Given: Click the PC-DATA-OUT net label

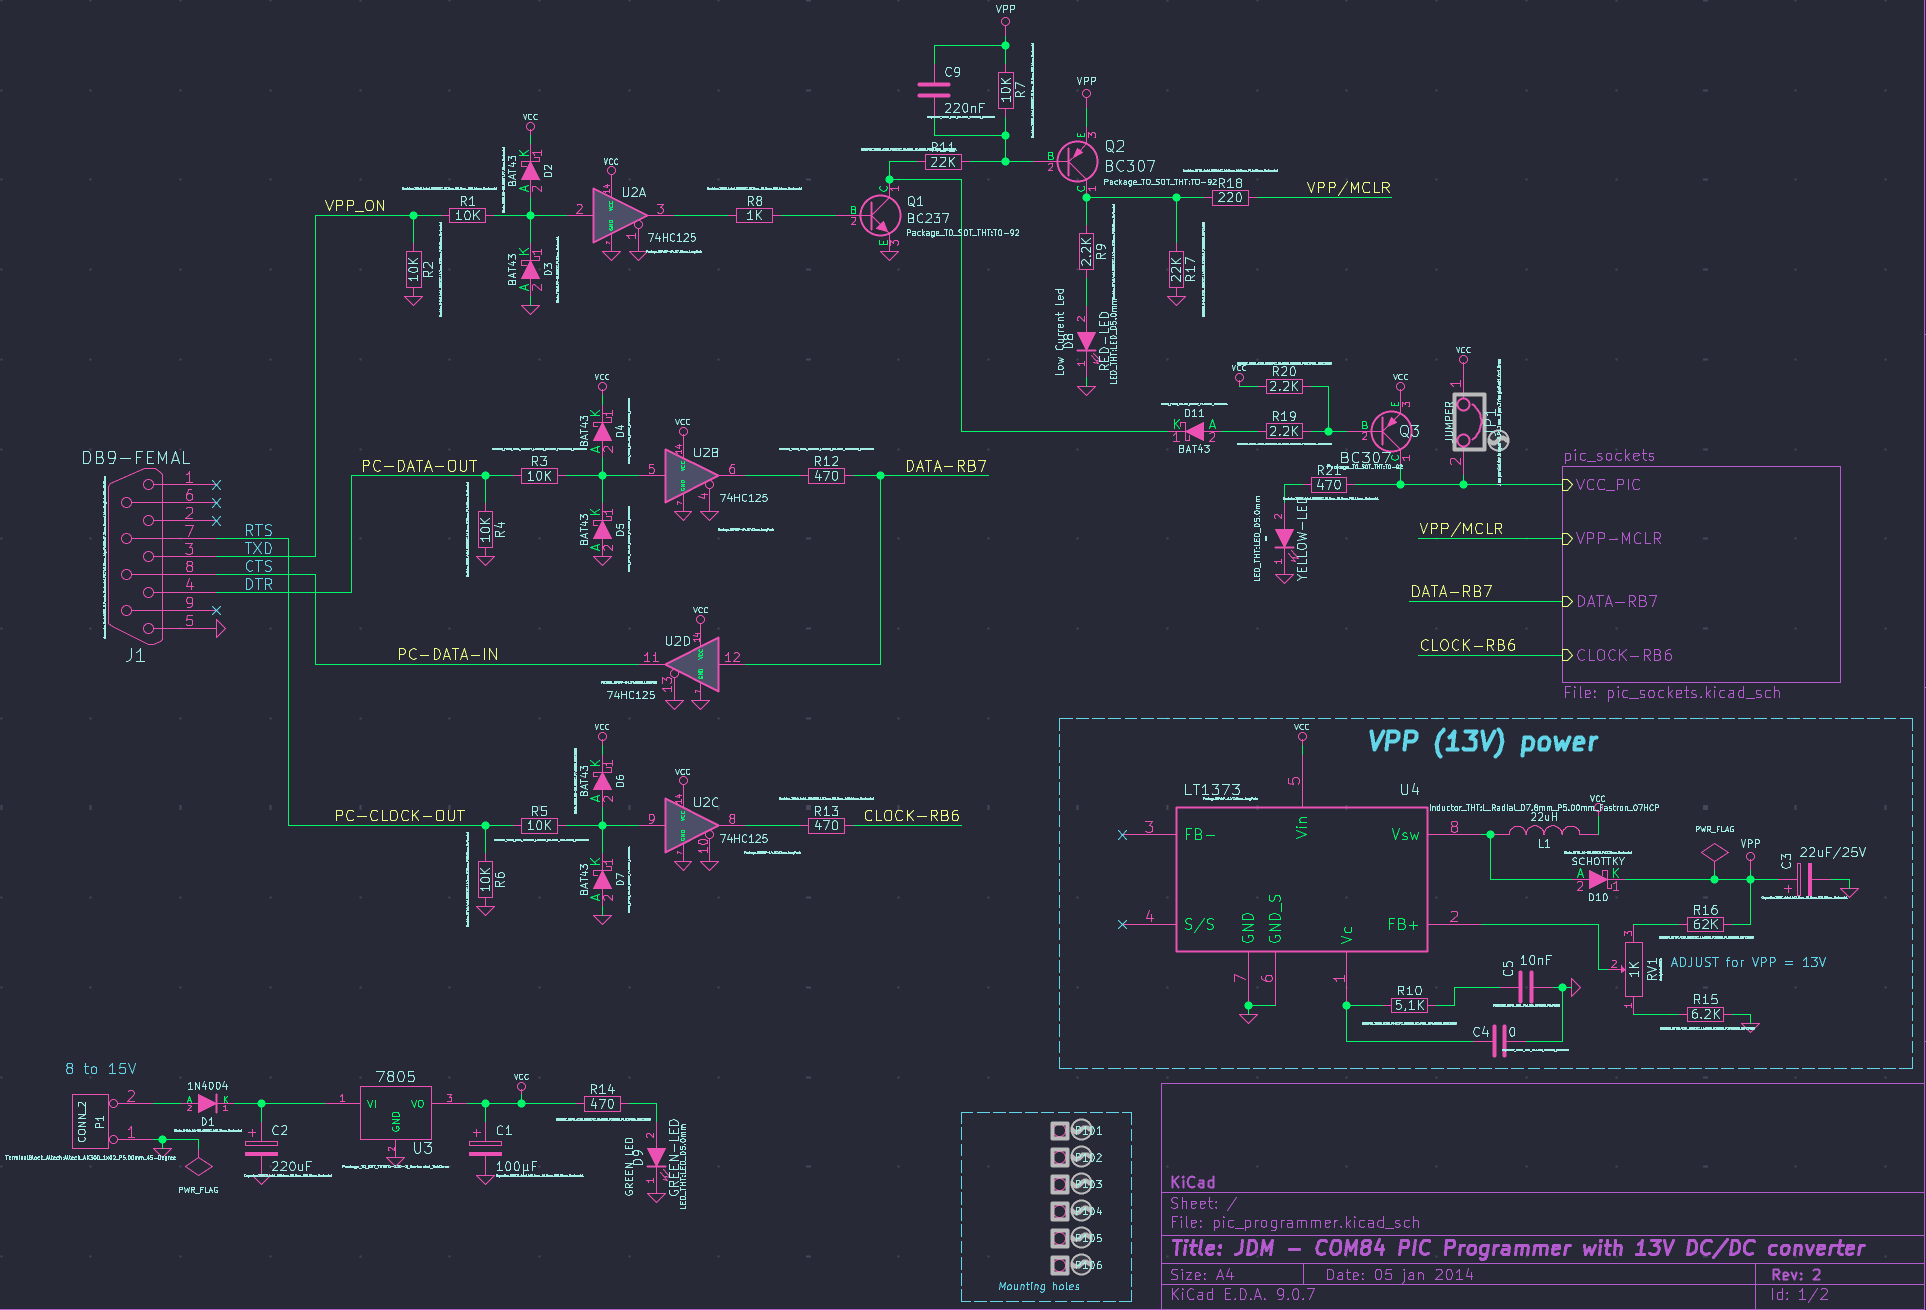Looking at the screenshot, I should (x=419, y=466).
